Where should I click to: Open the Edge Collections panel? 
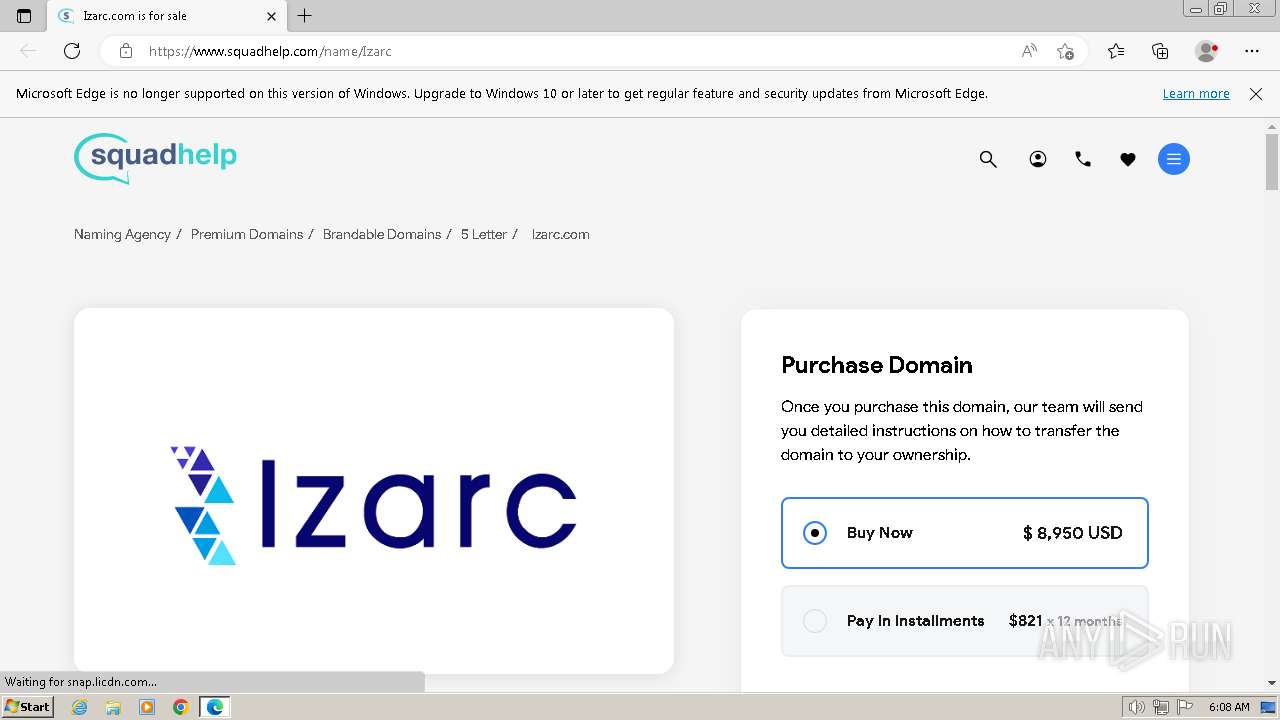click(x=1160, y=51)
